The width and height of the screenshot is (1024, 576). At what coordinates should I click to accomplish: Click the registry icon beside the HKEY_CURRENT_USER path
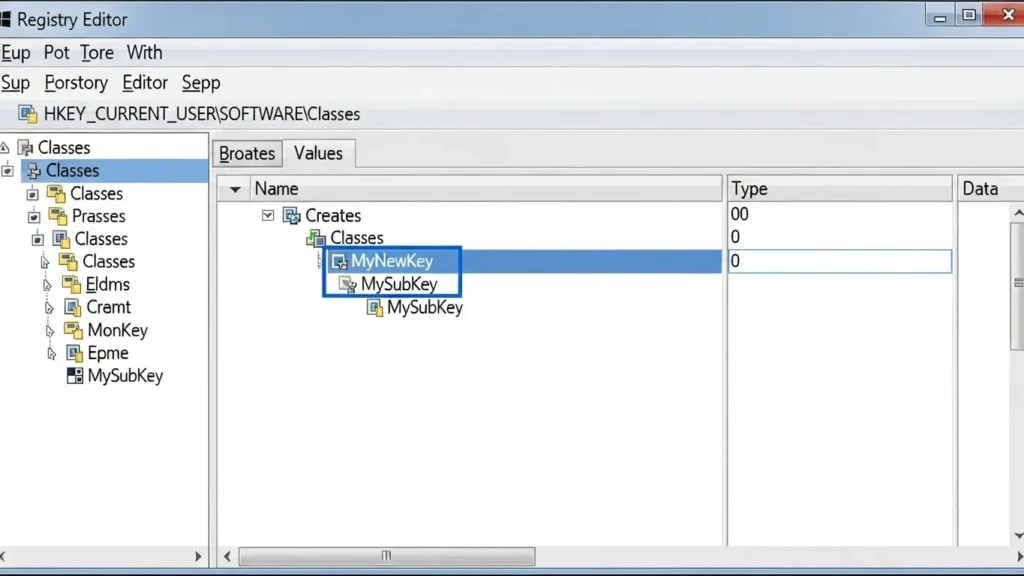pyautogui.click(x=28, y=114)
